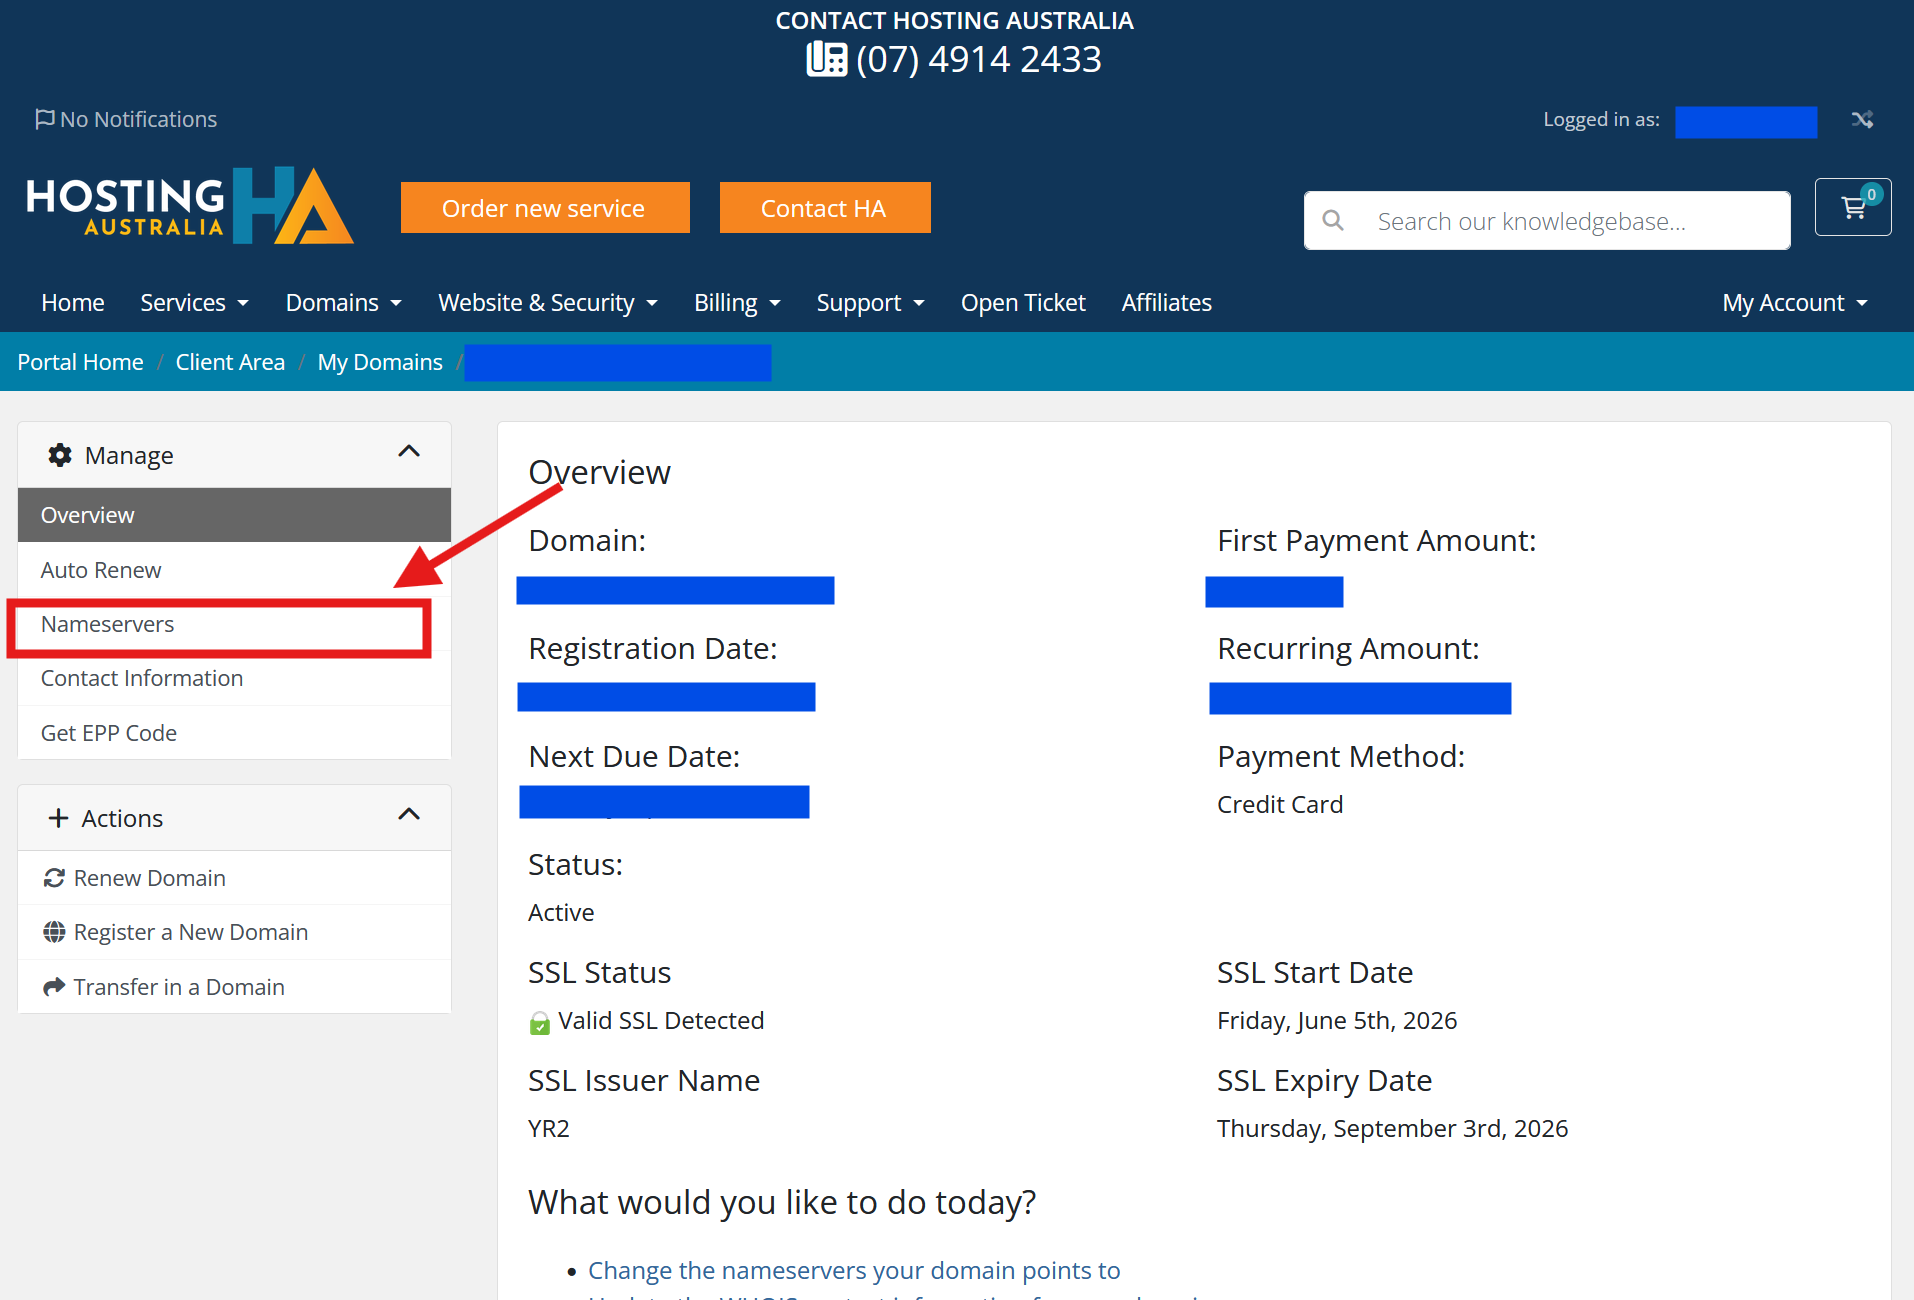Open the My Account dropdown
This screenshot has width=1914, height=1300.
tap(1795, 303)
